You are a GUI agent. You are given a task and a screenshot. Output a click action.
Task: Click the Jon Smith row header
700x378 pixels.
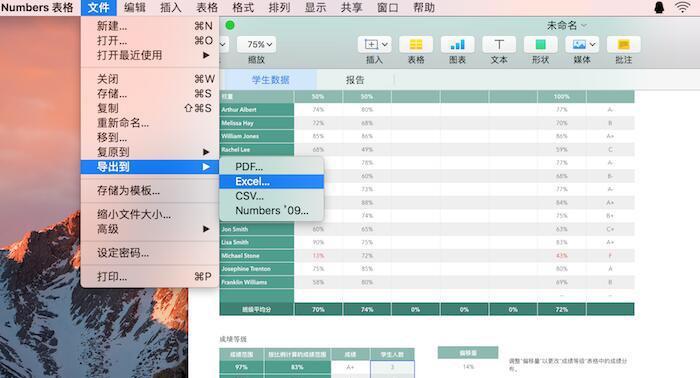pyautogui.click(x=257, y=229)
